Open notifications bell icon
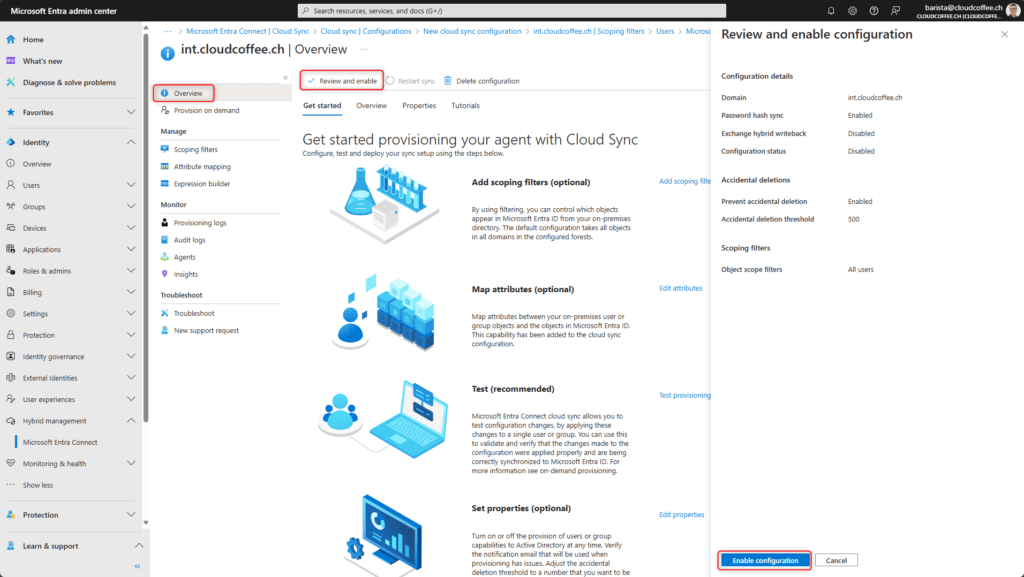1024x577 pixels. pos(831,10)
